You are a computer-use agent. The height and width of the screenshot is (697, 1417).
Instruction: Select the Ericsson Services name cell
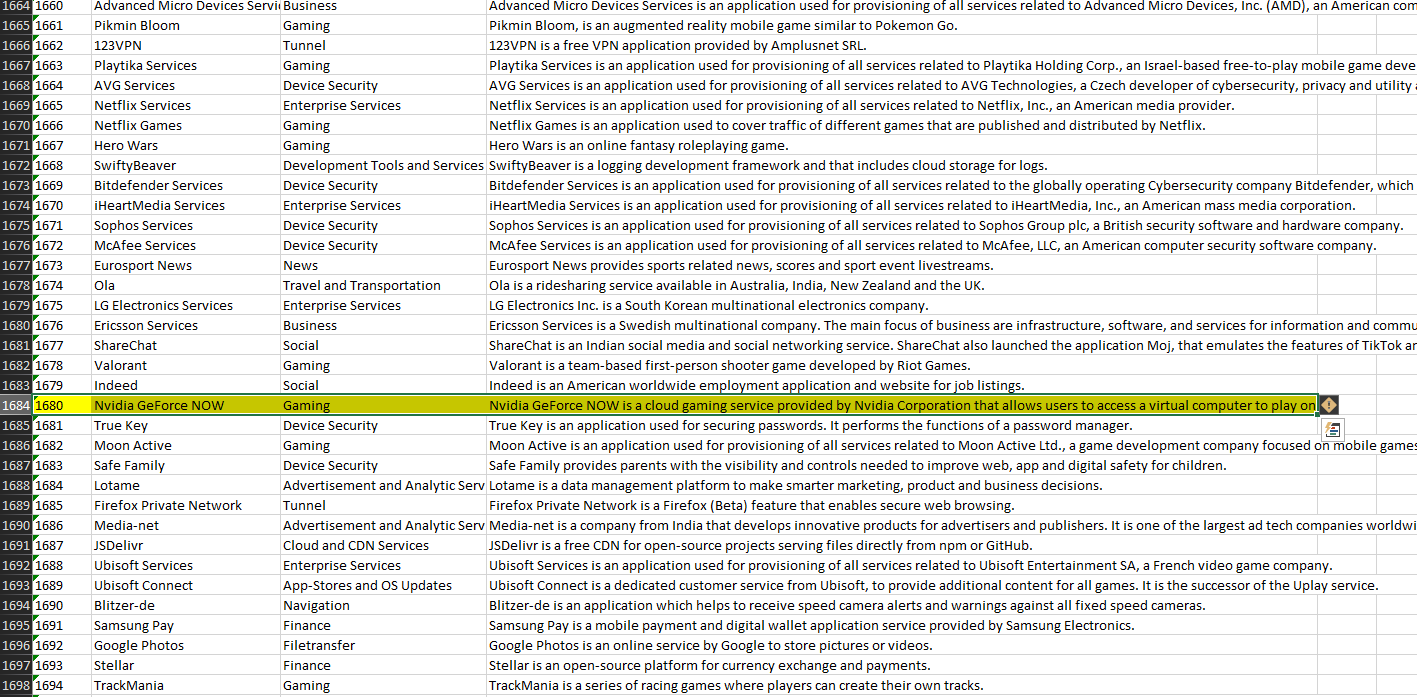pyautogui.click(x=186, y=325)
